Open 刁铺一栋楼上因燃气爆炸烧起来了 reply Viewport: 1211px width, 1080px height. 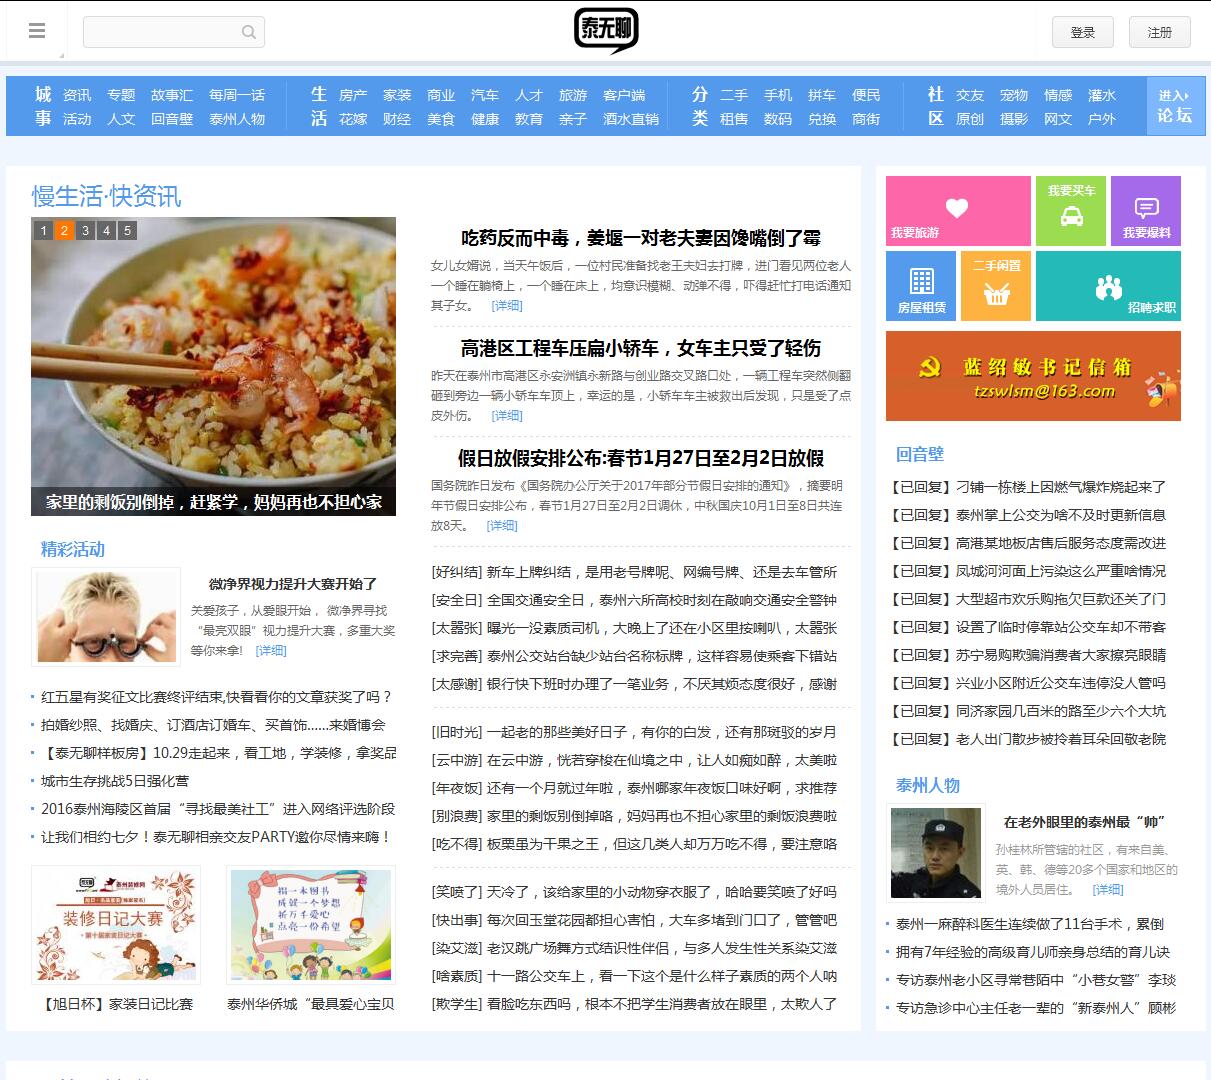pyautogui.click(x=1027, y=487)
